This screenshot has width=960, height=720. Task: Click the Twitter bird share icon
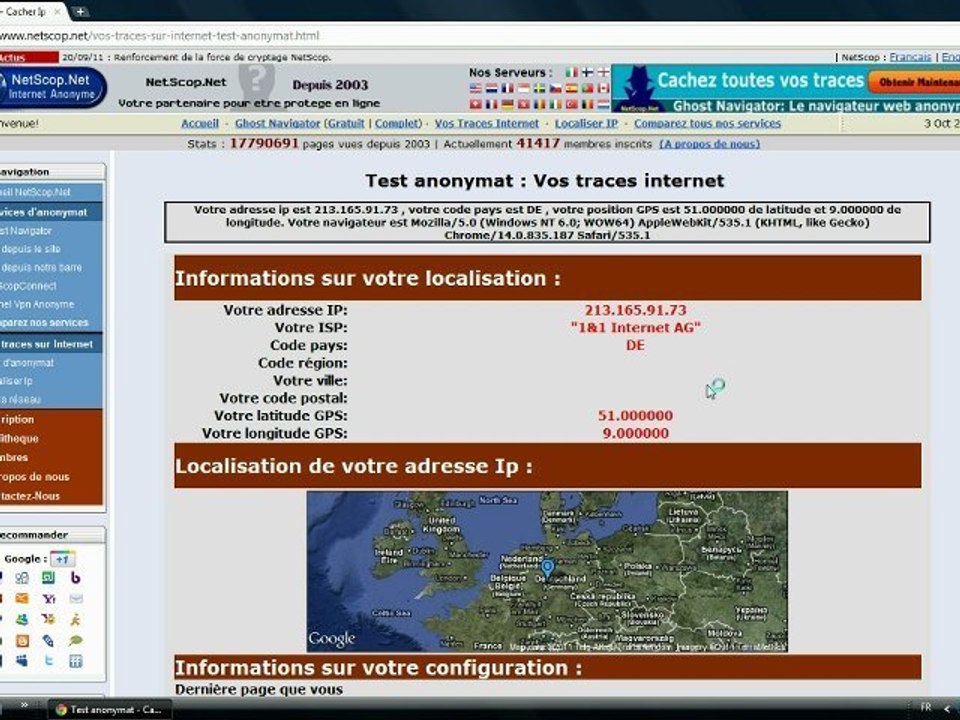pos(50,660)
